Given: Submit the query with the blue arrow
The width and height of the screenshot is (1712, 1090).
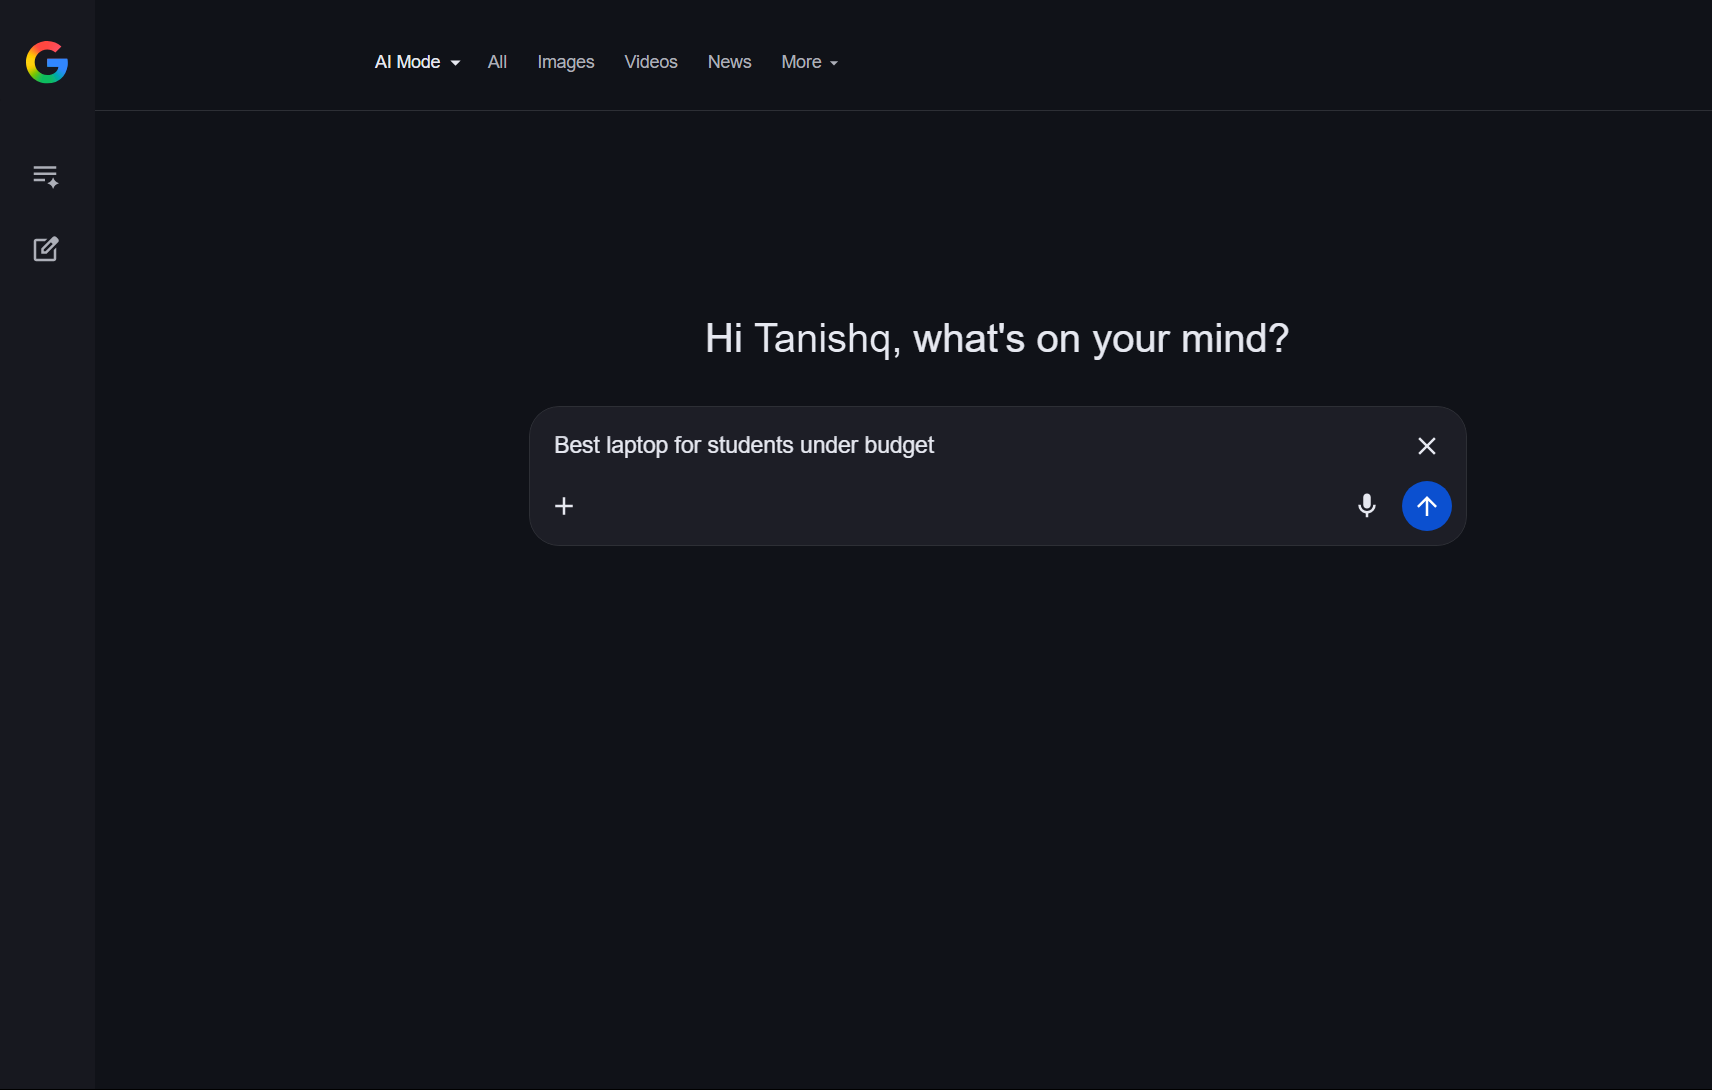Looking at the screenshot, I should click(x=1427, y=506).
